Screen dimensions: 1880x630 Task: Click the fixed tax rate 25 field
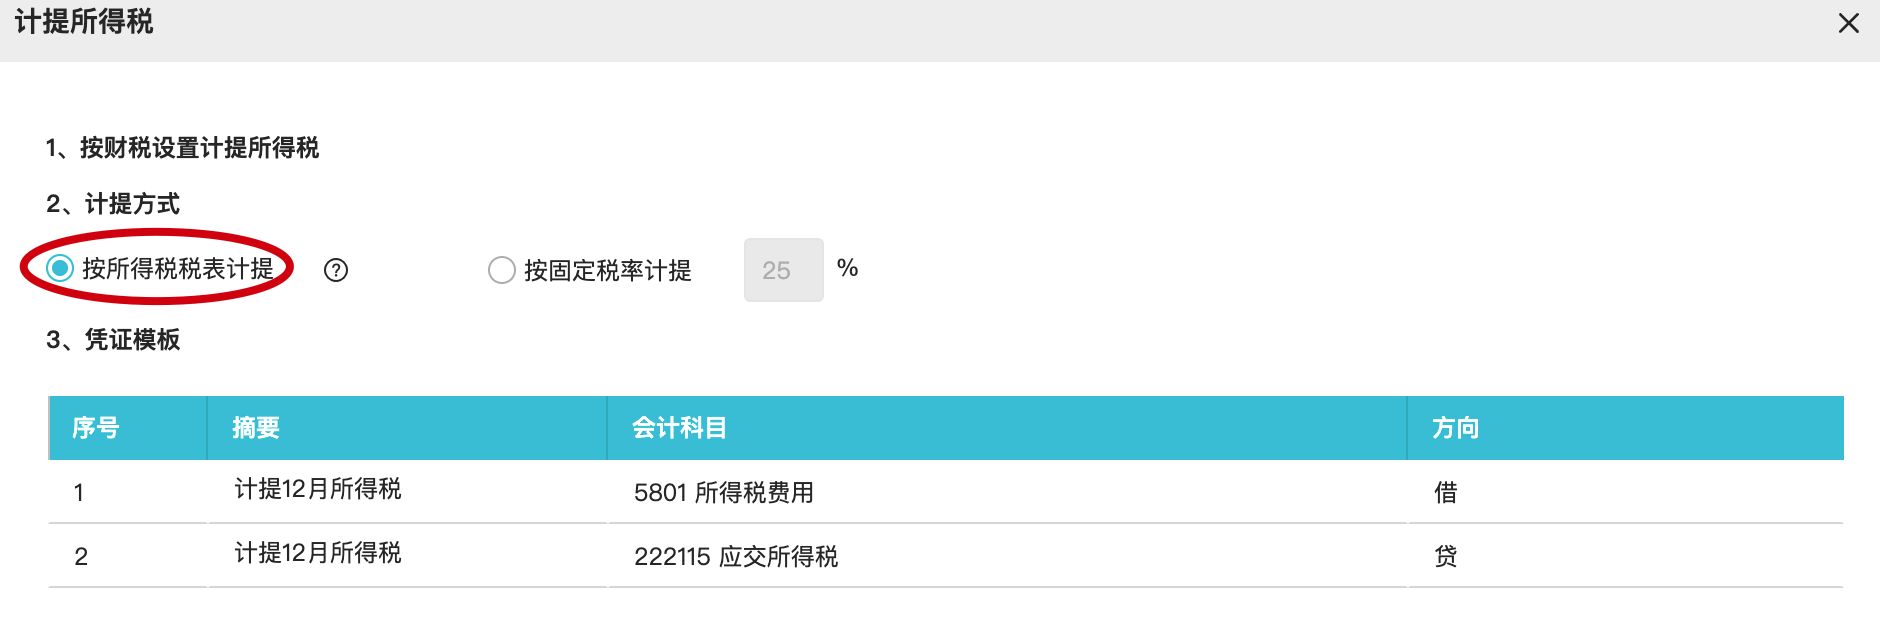783,270
